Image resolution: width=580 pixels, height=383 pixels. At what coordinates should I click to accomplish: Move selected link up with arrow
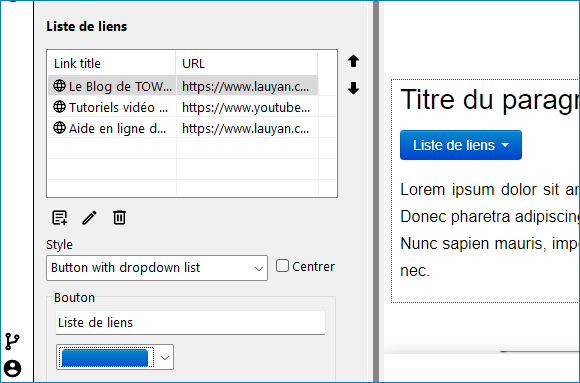coord(353,61)
